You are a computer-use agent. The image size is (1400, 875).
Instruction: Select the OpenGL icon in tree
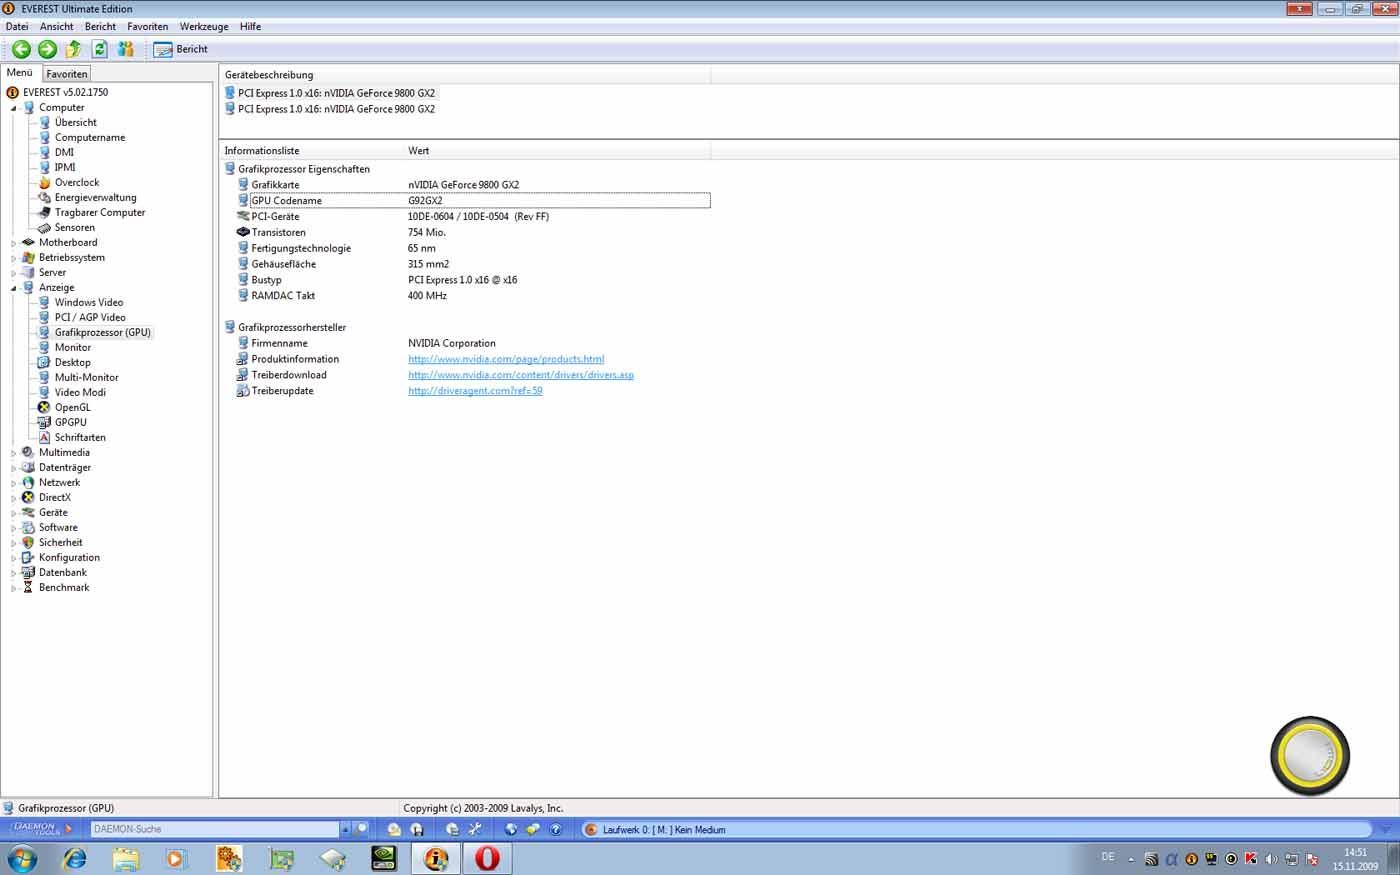44,408
